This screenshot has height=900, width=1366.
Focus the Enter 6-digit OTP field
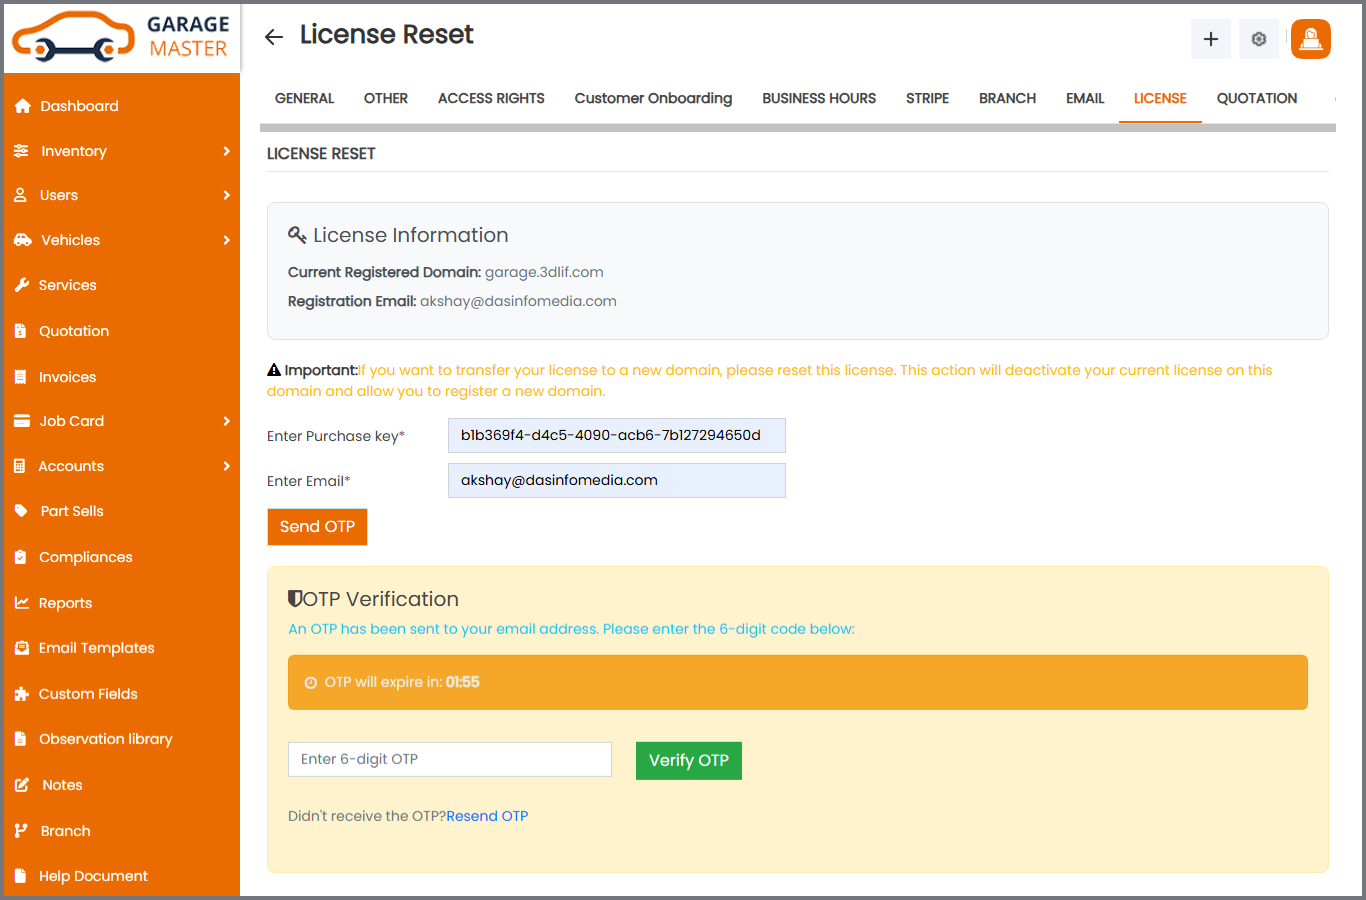pos(449,759)
